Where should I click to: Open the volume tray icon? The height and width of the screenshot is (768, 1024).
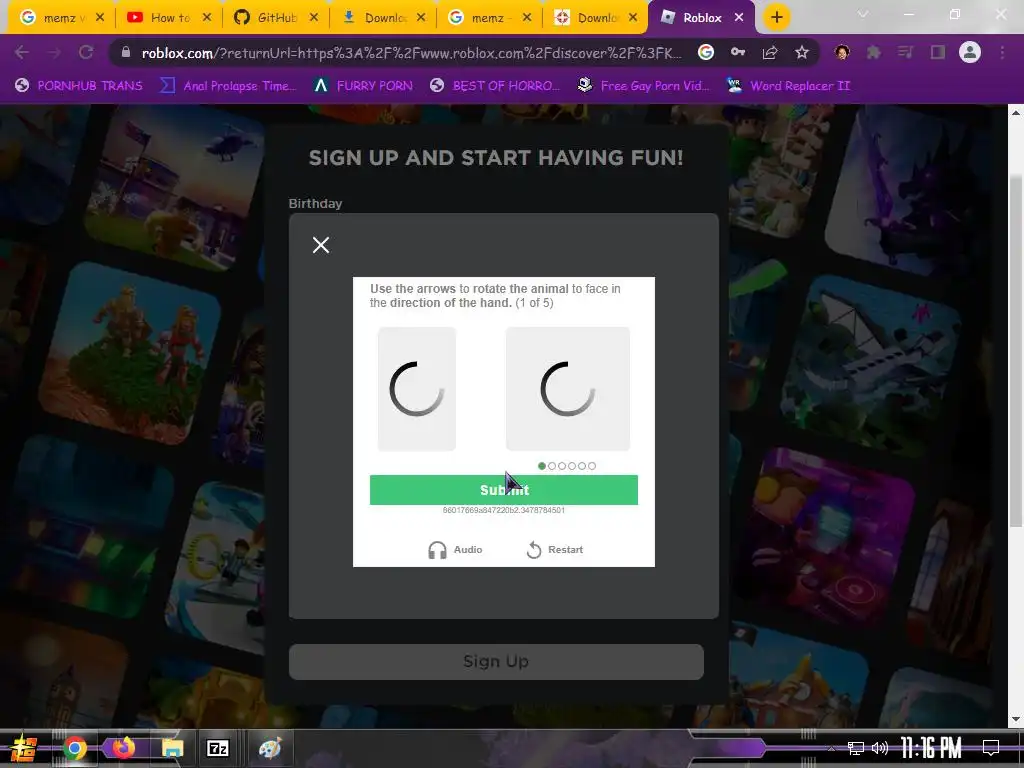(x=880, y=748)
